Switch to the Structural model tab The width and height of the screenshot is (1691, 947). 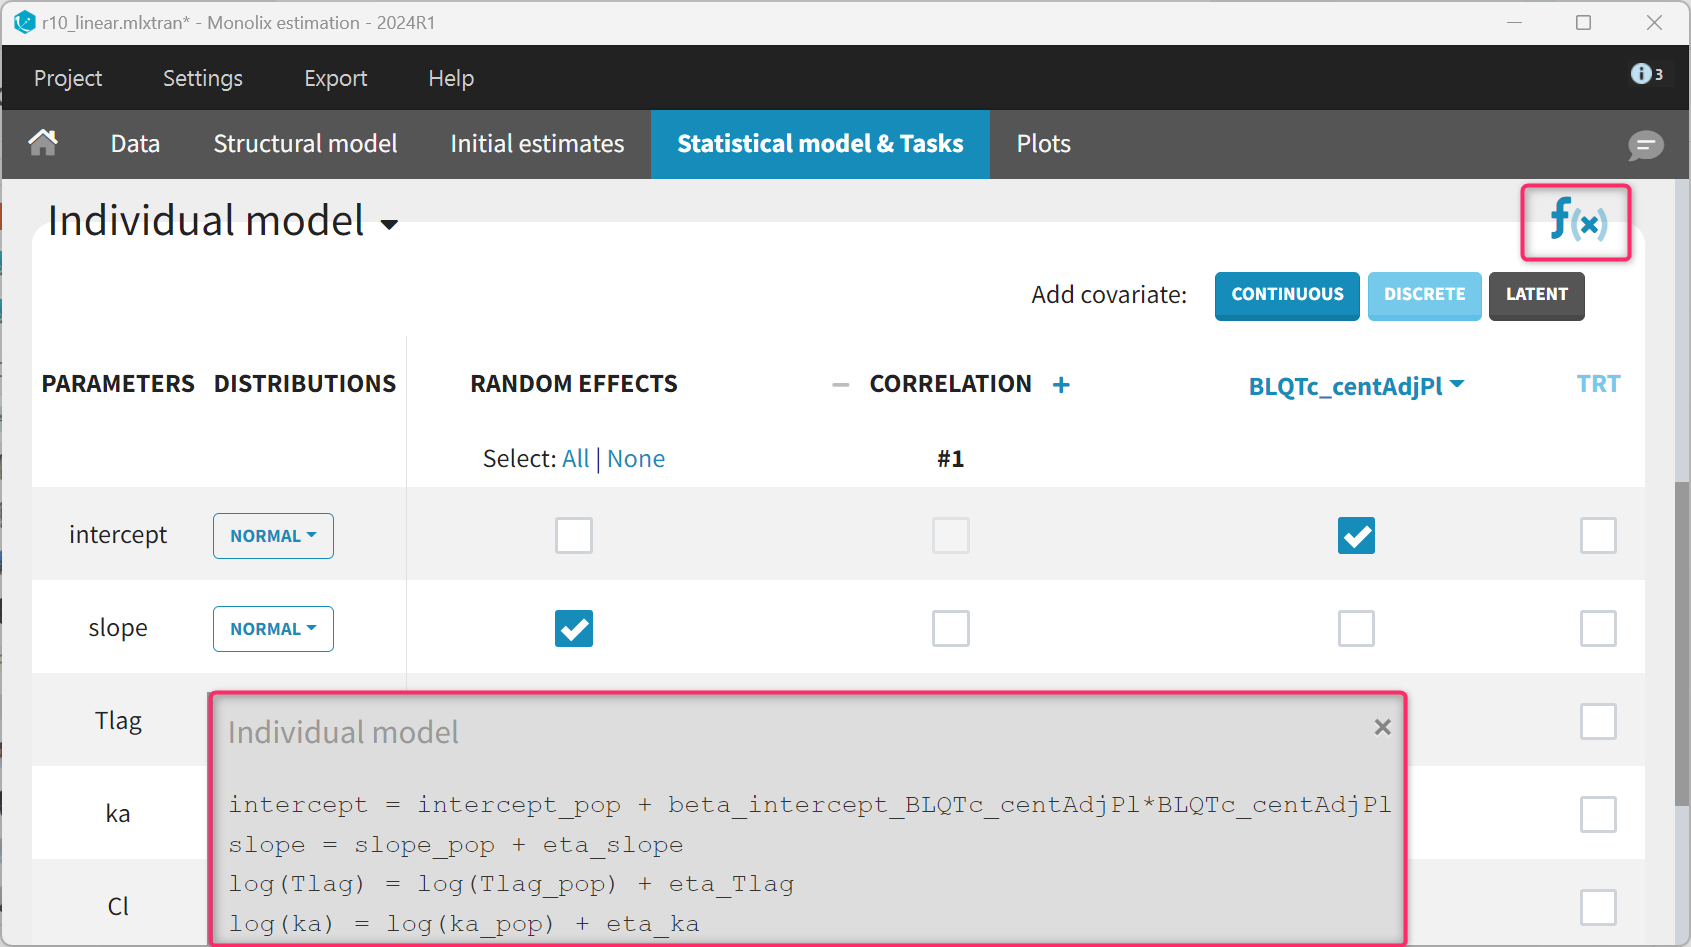pos(305,144)
